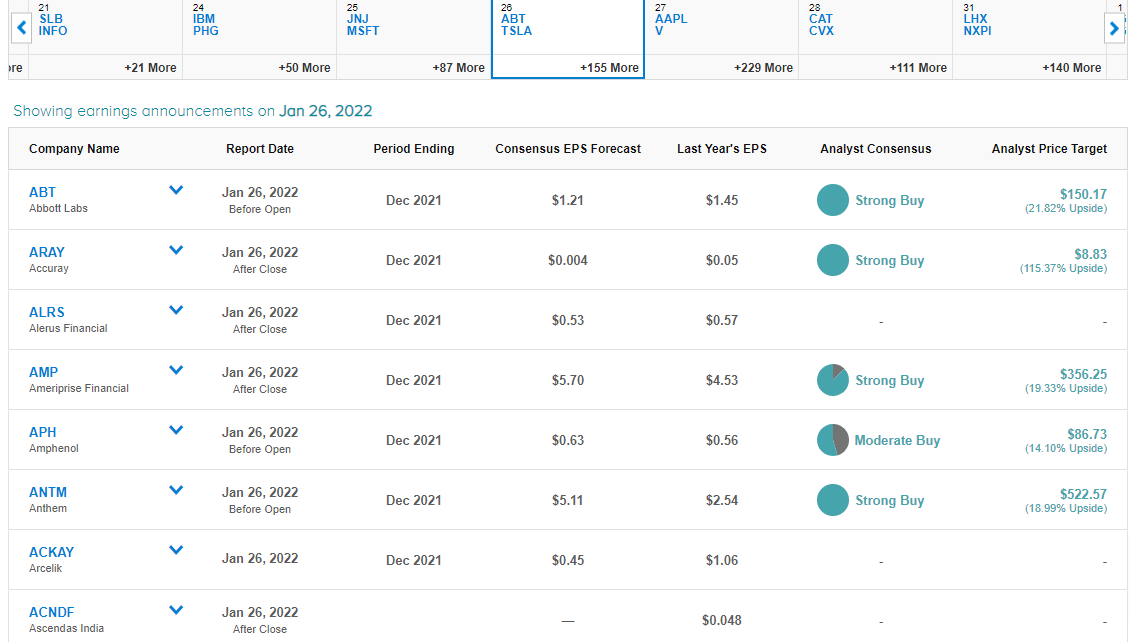Click AMP's analyst consensus pie icon
Viewport: 1130px width, 642px height.
[x=832, y=380]
